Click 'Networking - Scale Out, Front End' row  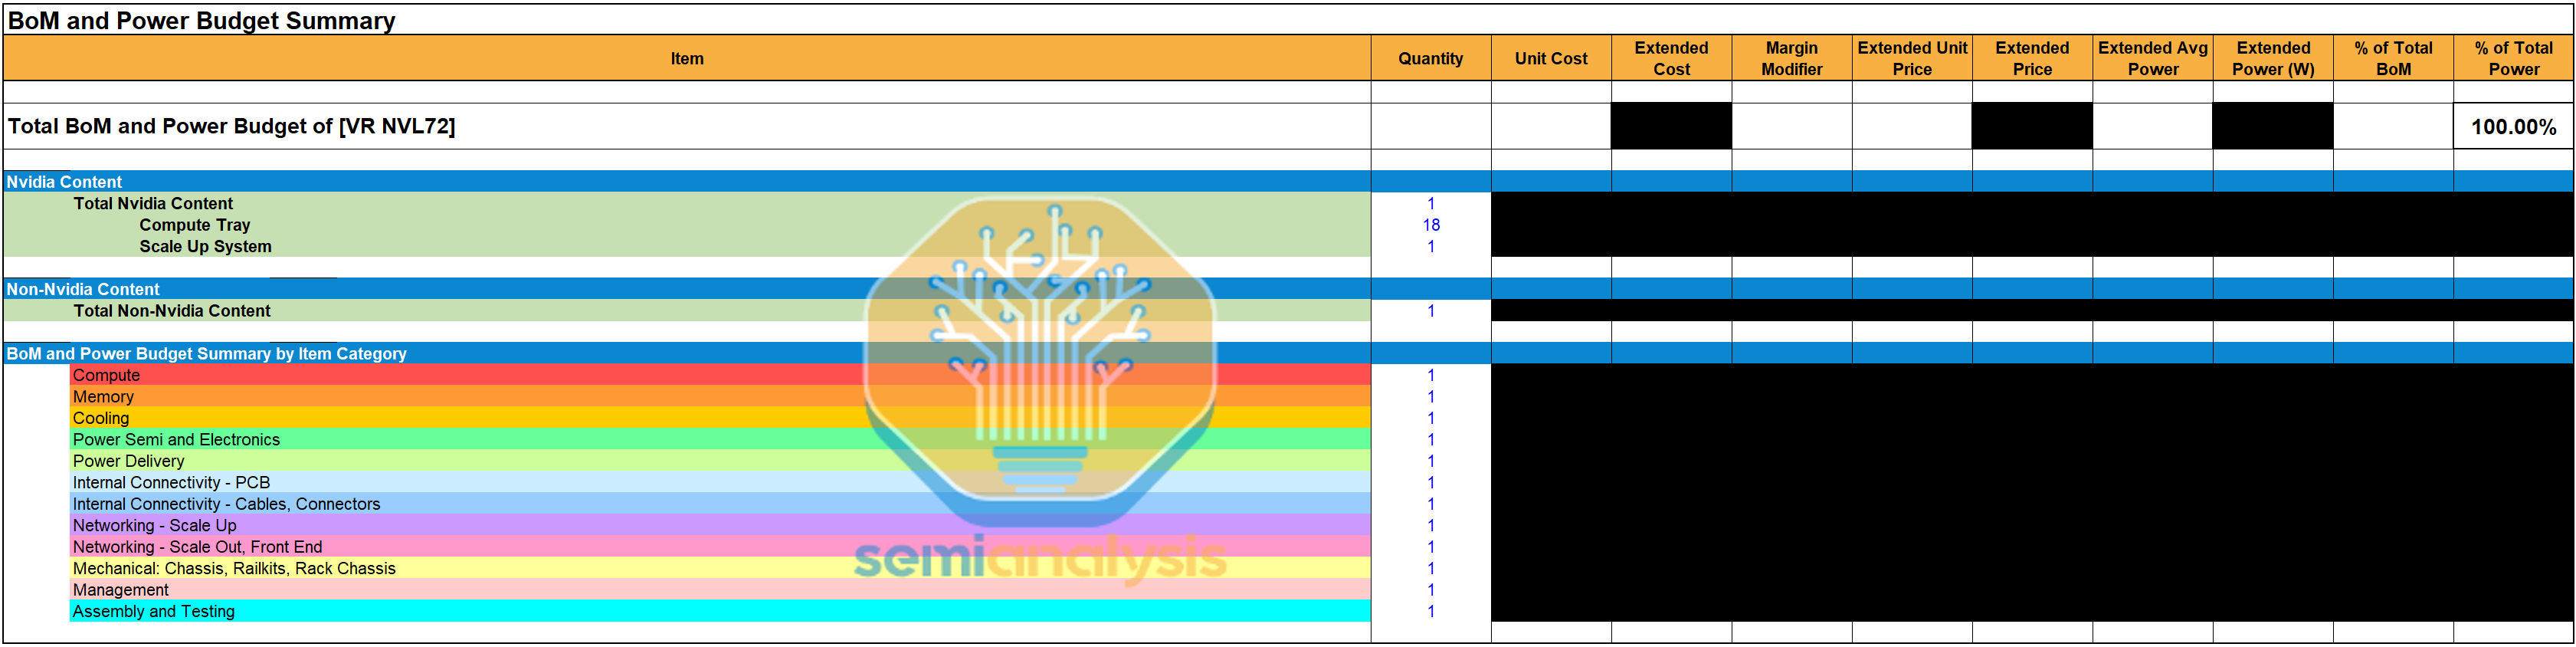point(720,547)
